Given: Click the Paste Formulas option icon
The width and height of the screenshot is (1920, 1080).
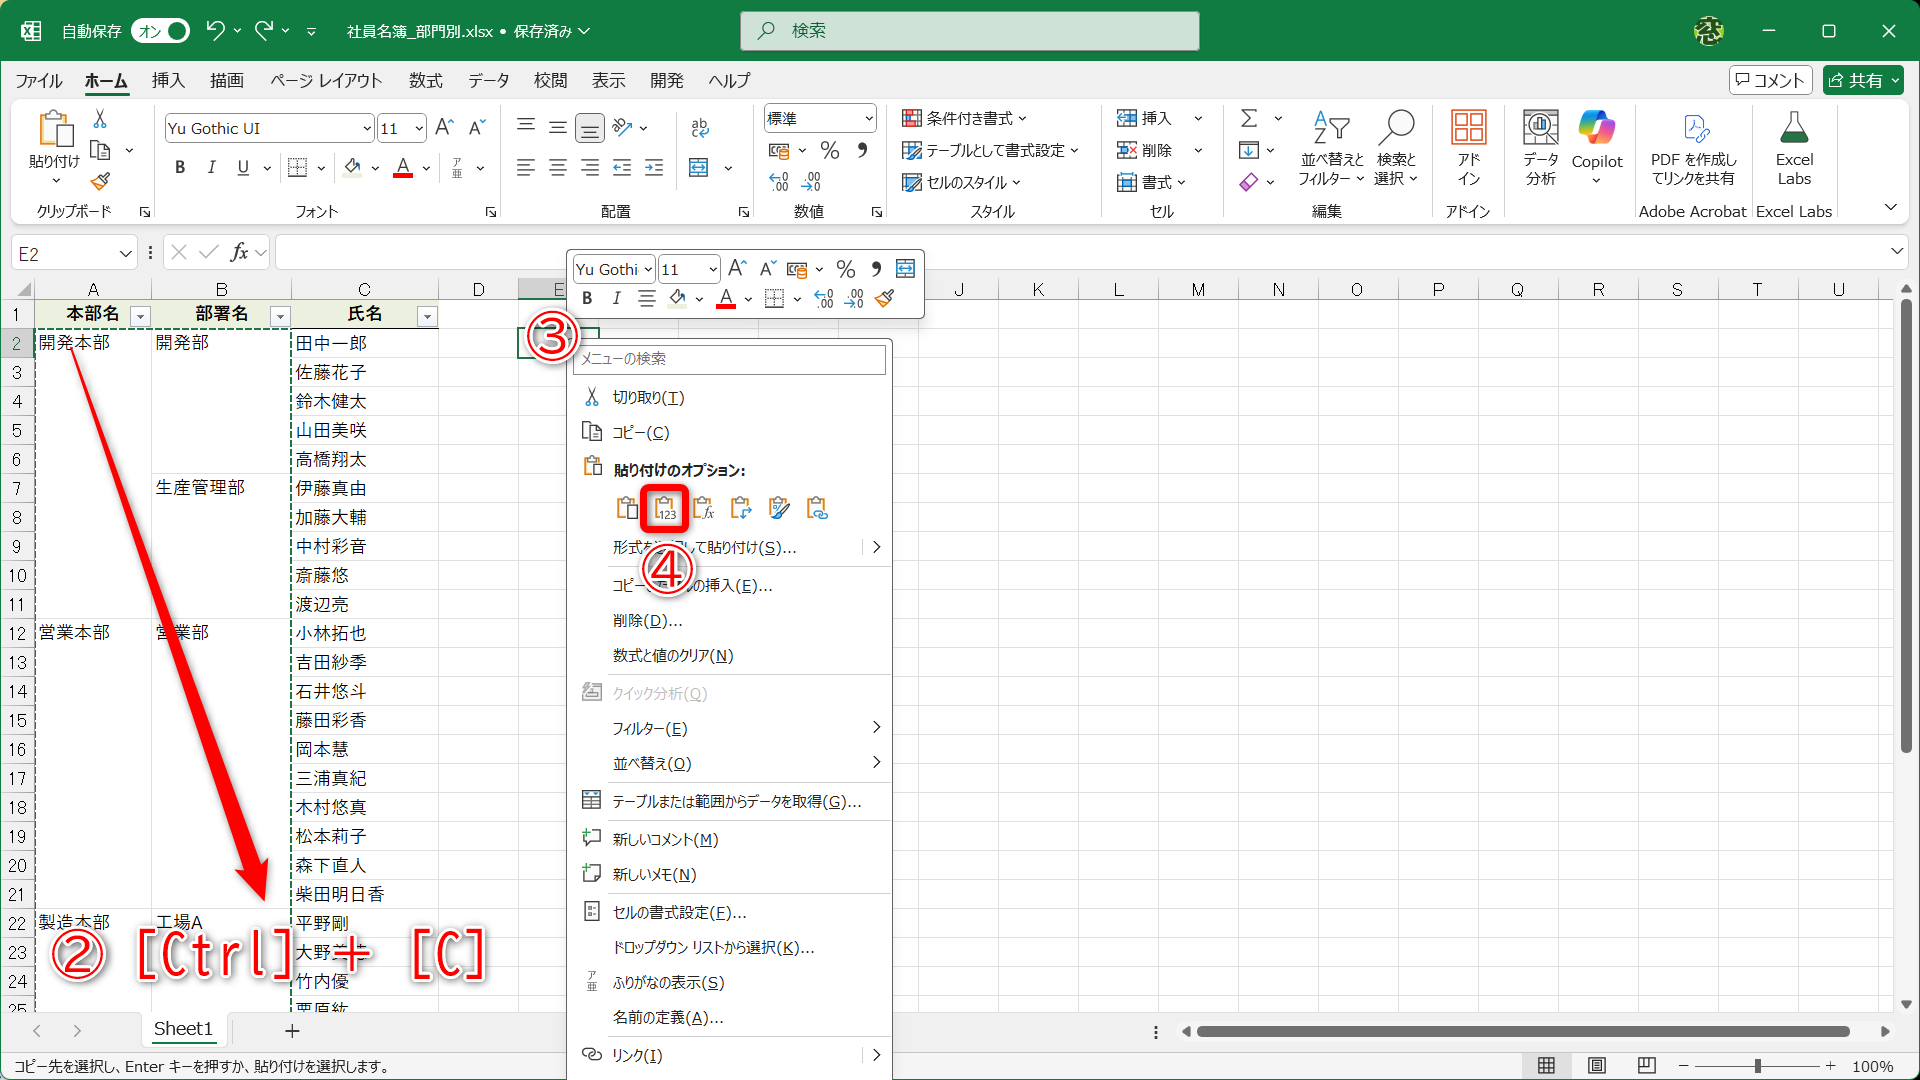Looking at the screenshot, I should [x=703, y=509].
